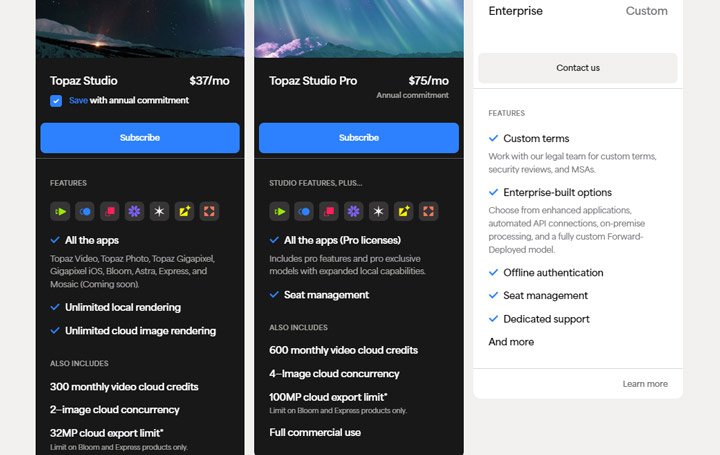720x455 pixels.
Task: Click the Topaz Studio plan title
Action: point(84,81)
